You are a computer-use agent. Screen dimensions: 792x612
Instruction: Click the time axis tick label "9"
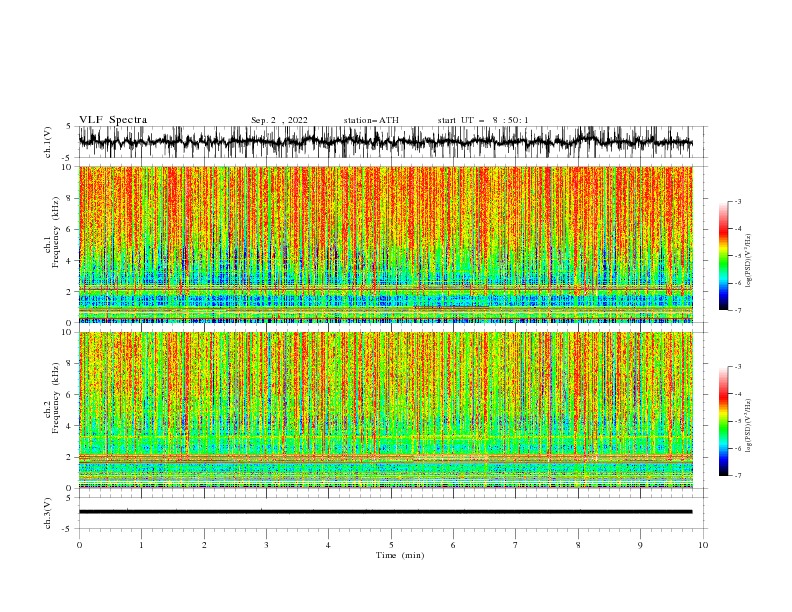tap(640, 545)
